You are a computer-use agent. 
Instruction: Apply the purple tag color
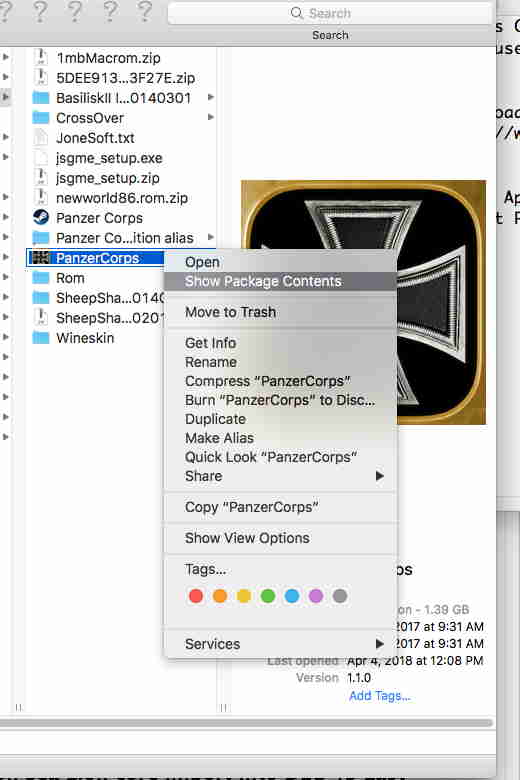click(316, 595)
